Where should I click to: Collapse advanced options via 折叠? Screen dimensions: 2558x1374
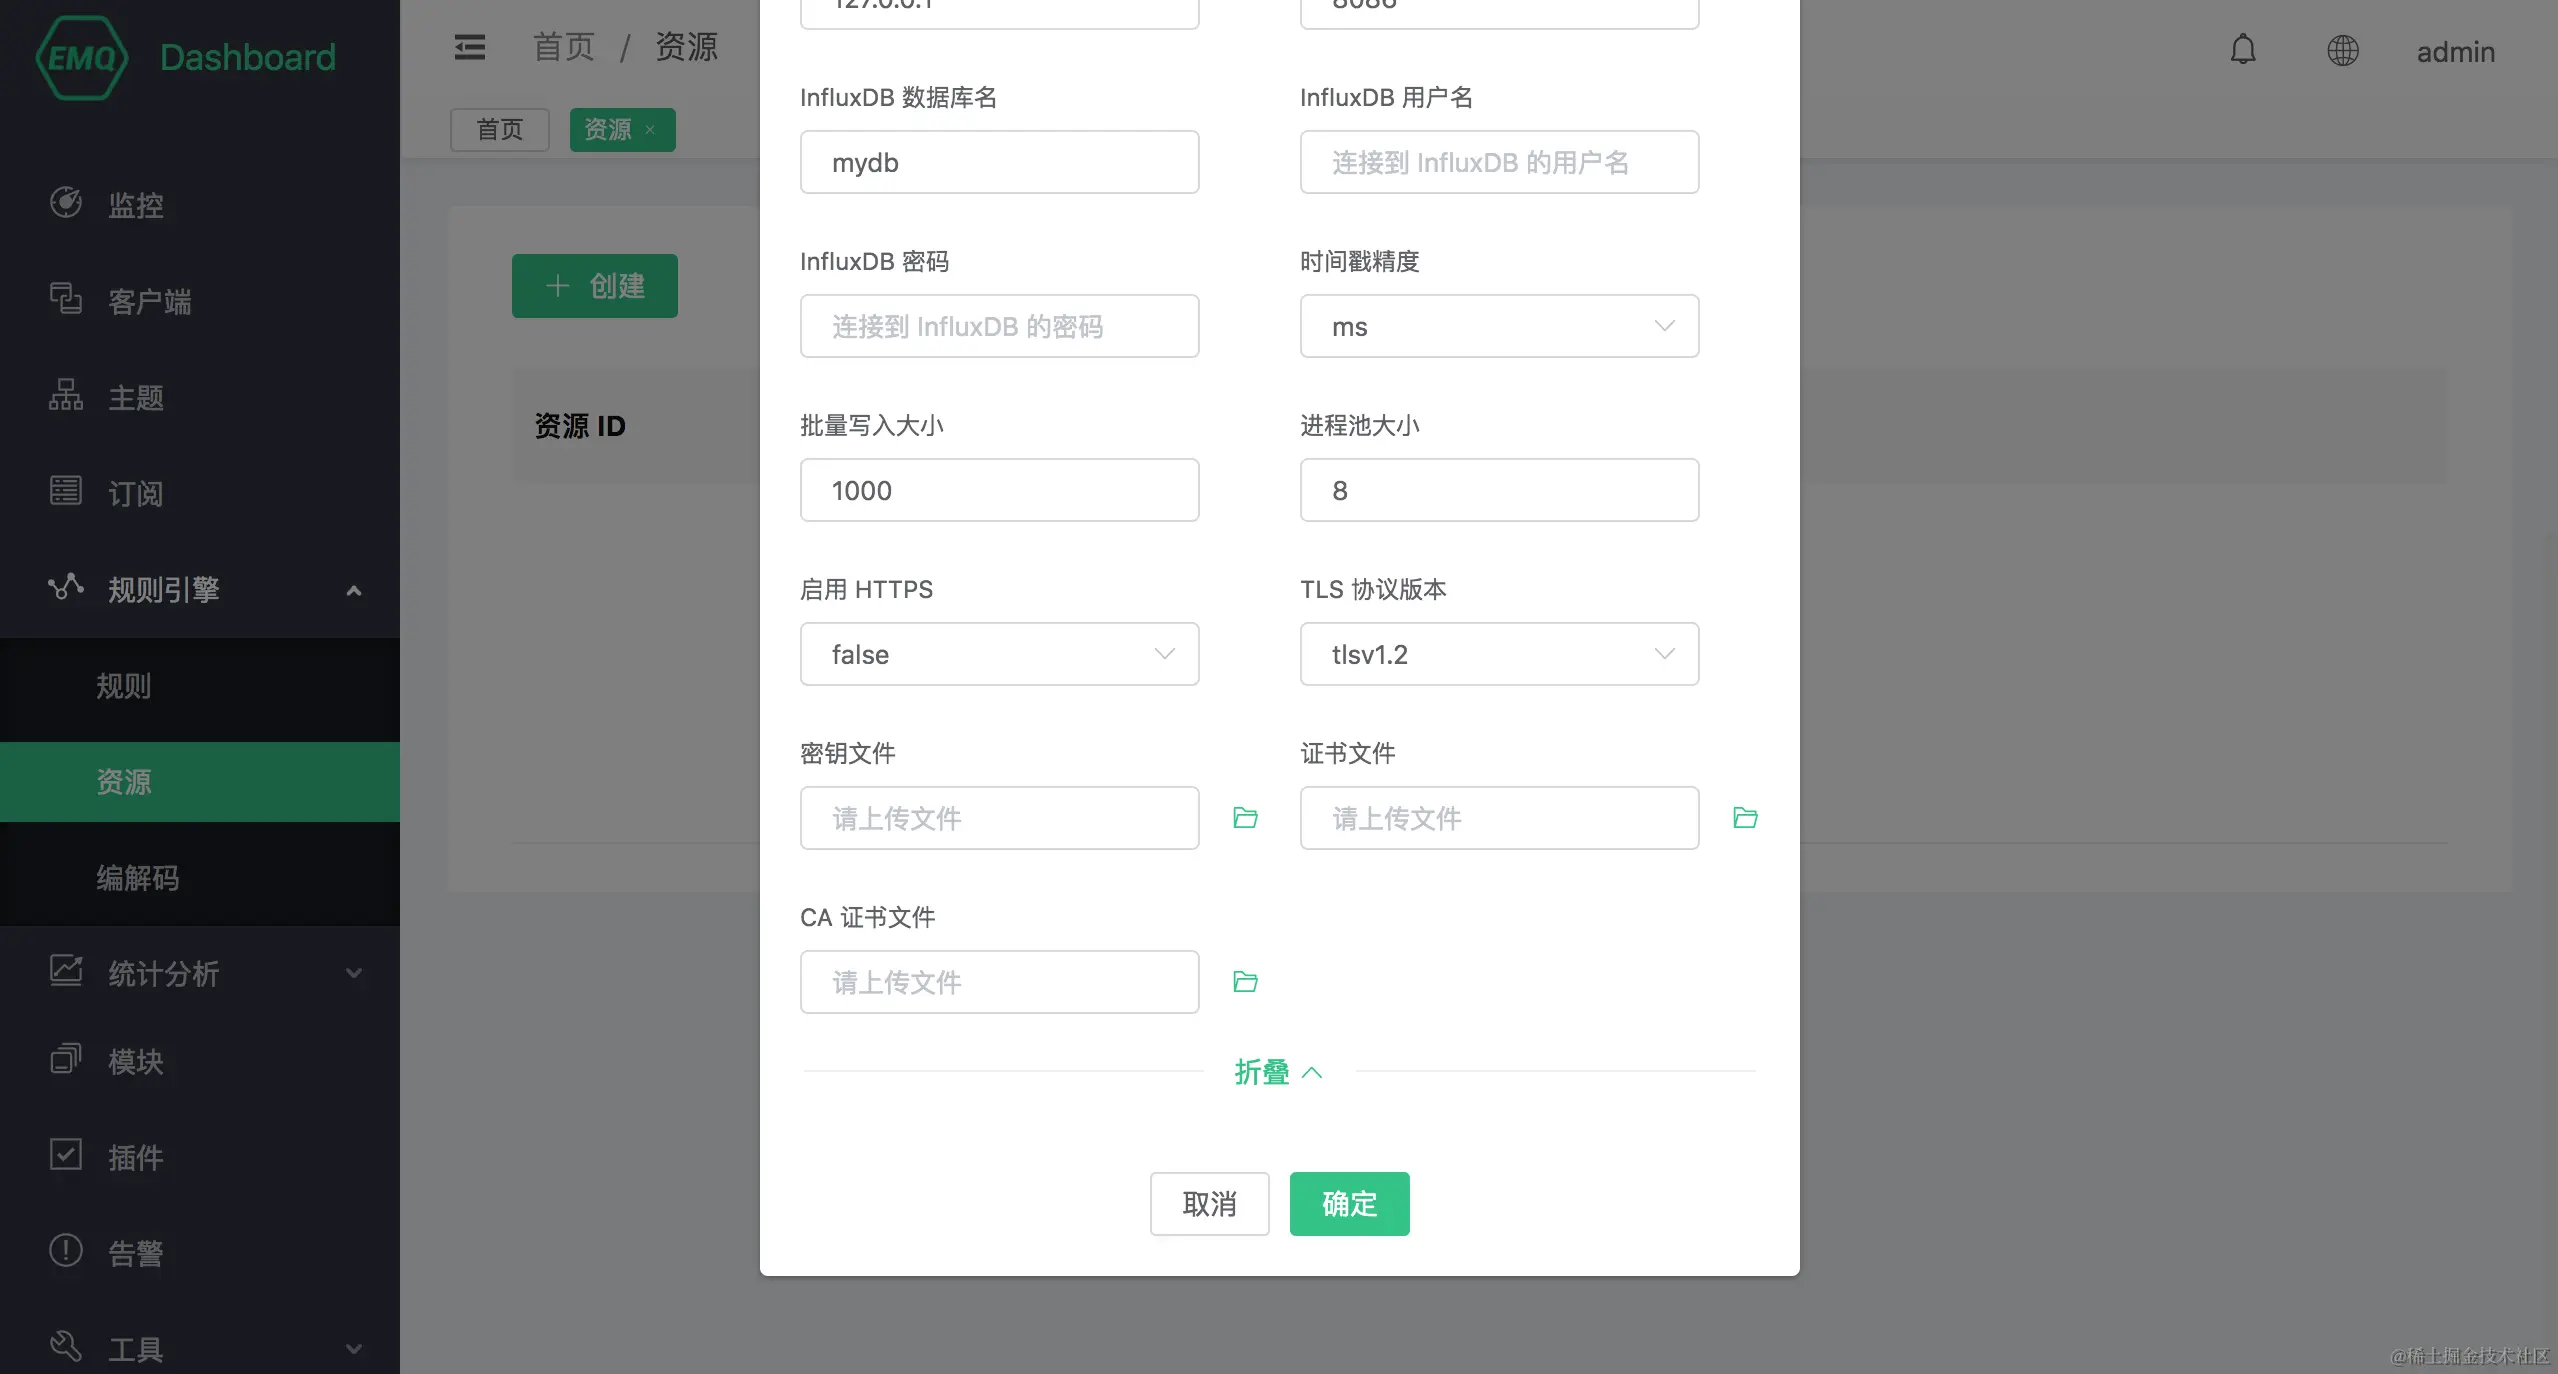1277,1072
